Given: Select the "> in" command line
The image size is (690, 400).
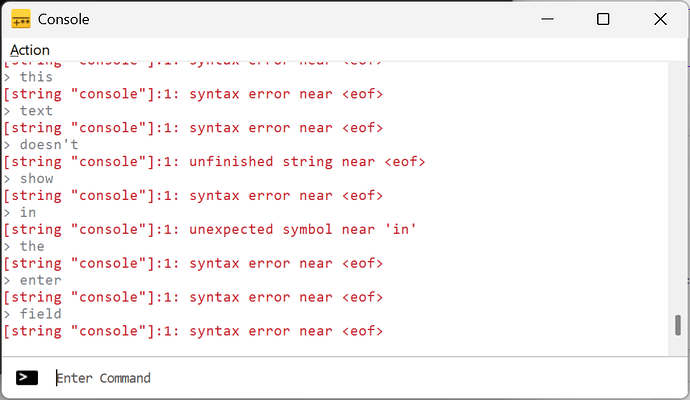Looking at the screenshot, I should pos(20,213).
